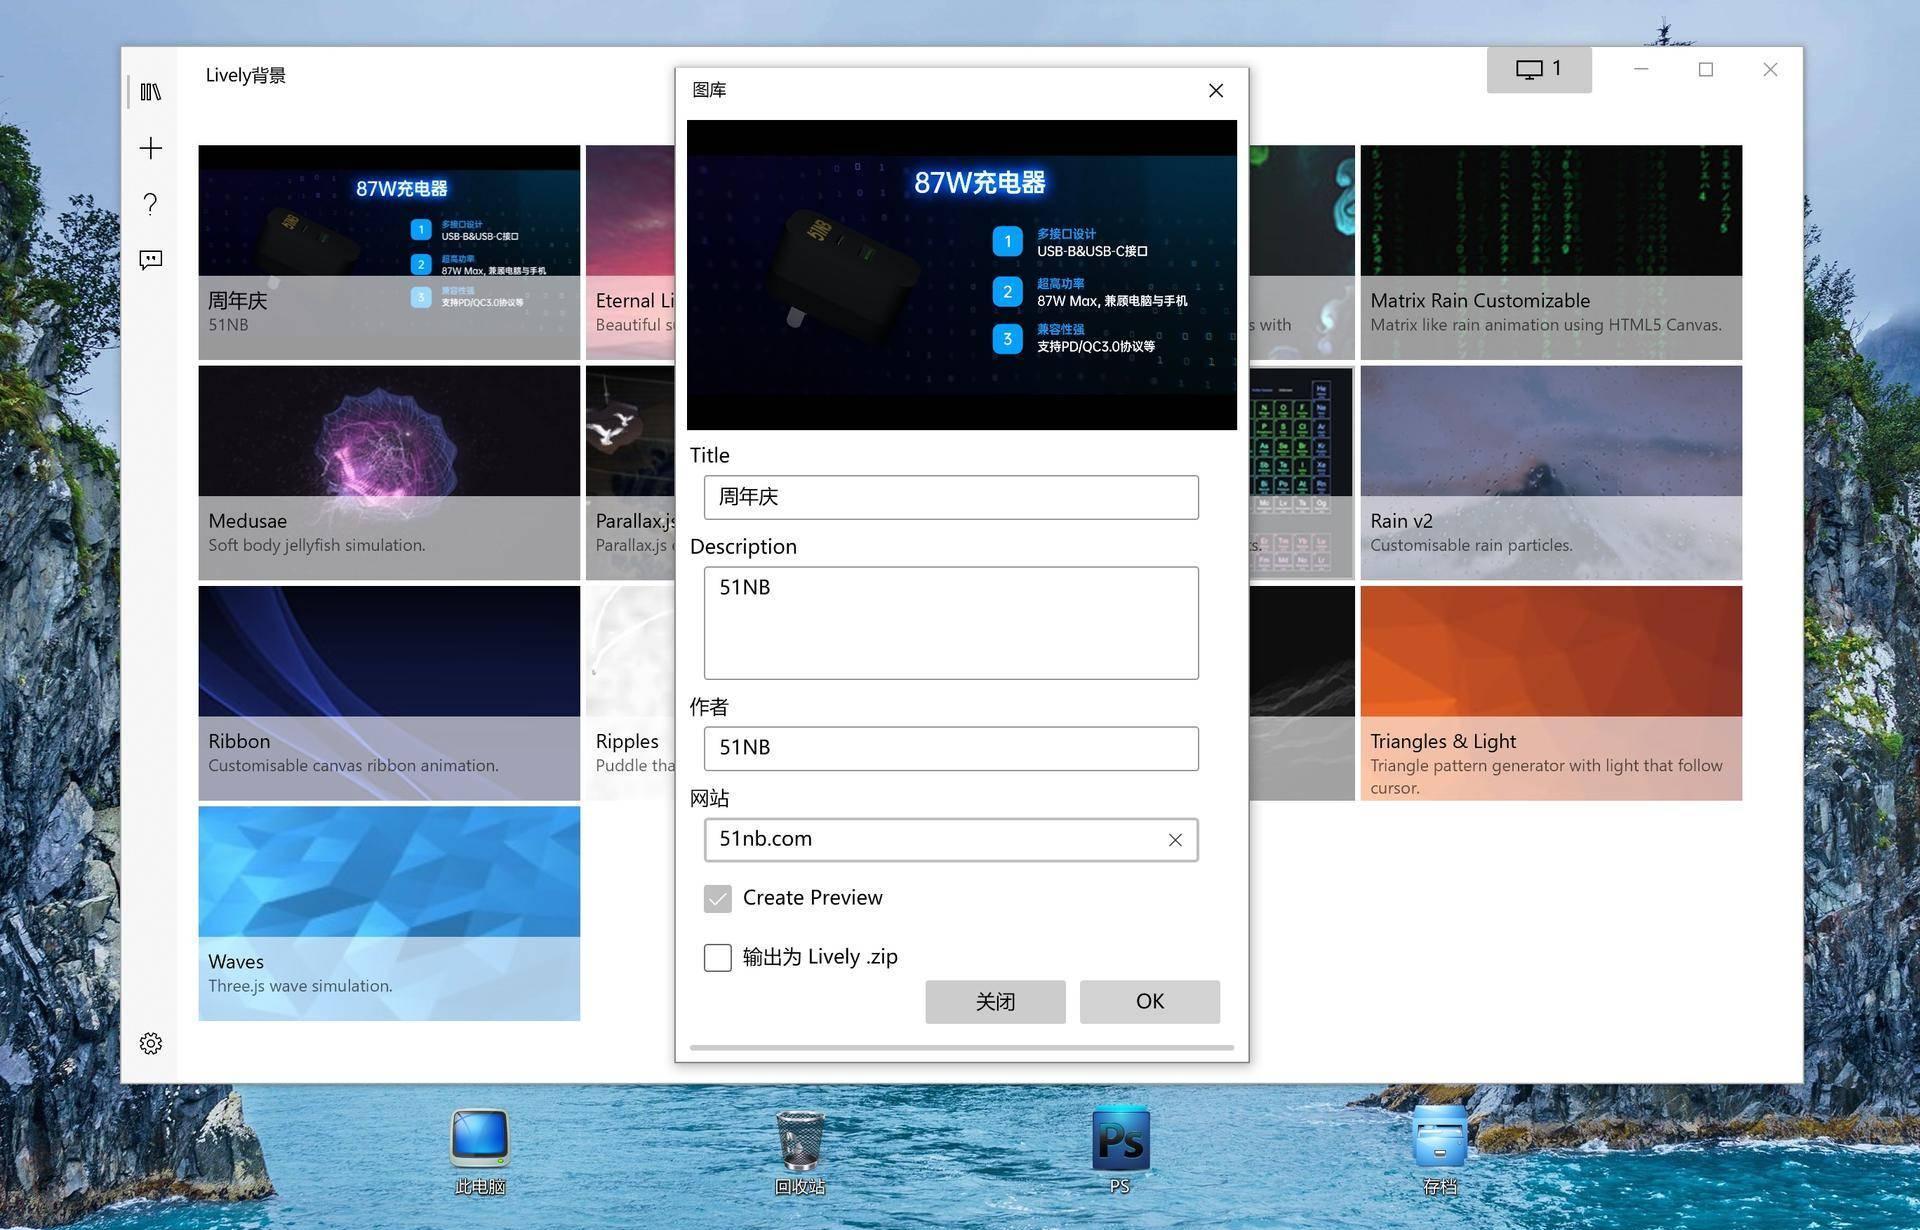Click the monitor display selector button
Image resolution: width=1920 pixels, height=1230 pixels.
(x=1539, y=69)
